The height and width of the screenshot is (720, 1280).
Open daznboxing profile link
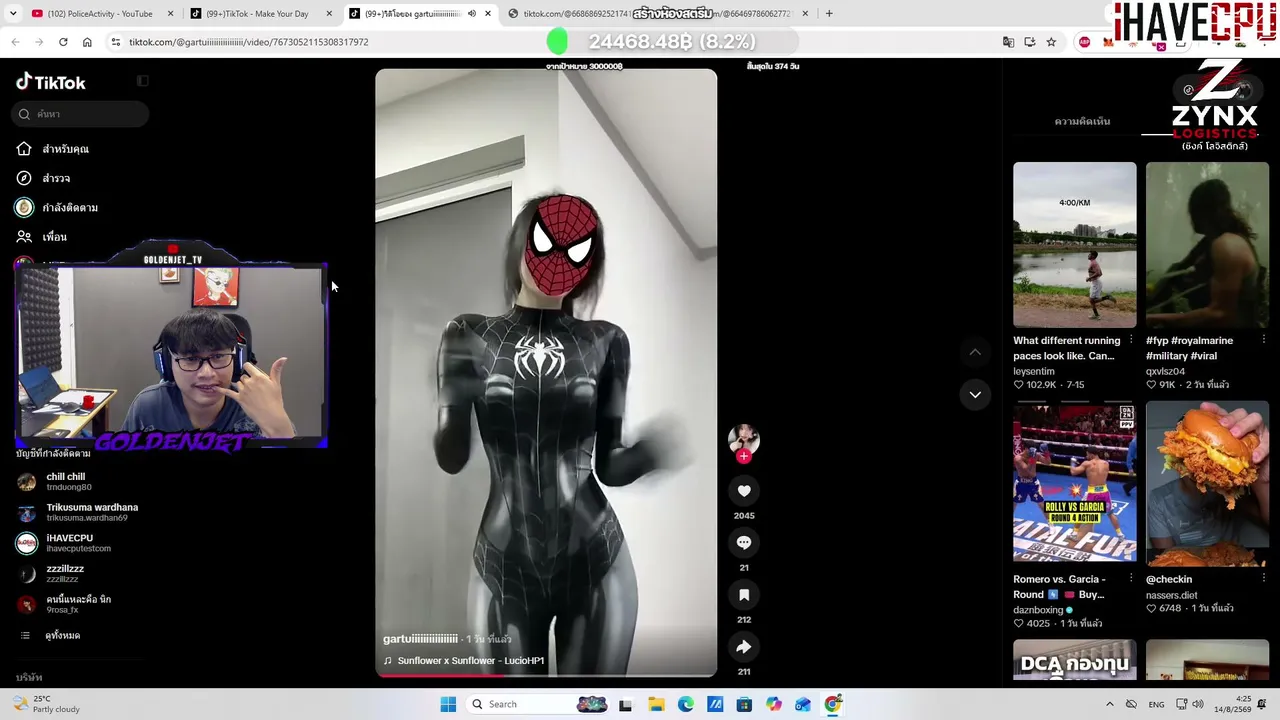(1038, 610)
